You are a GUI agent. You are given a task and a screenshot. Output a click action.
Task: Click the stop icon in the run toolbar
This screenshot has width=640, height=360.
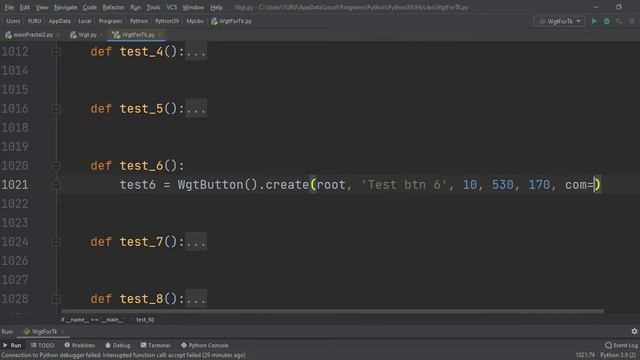632,21
